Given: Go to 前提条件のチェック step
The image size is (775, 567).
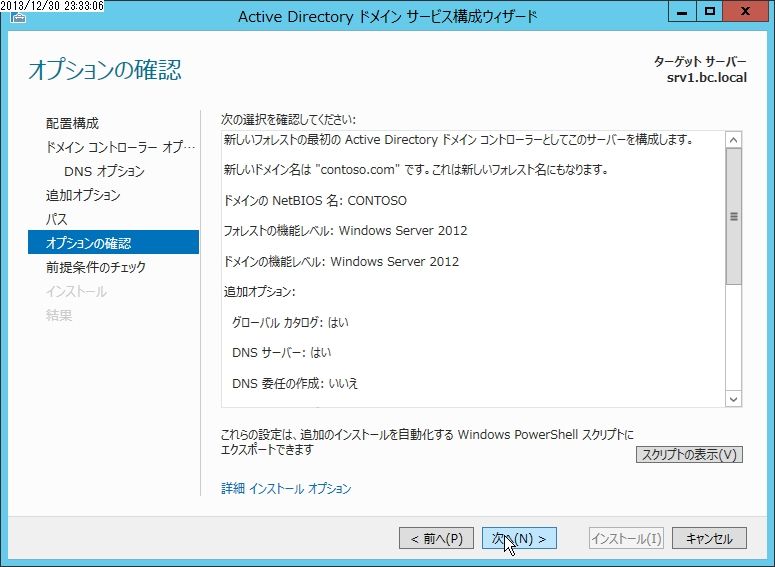Looking at the screenshot, I should [96, 267].
